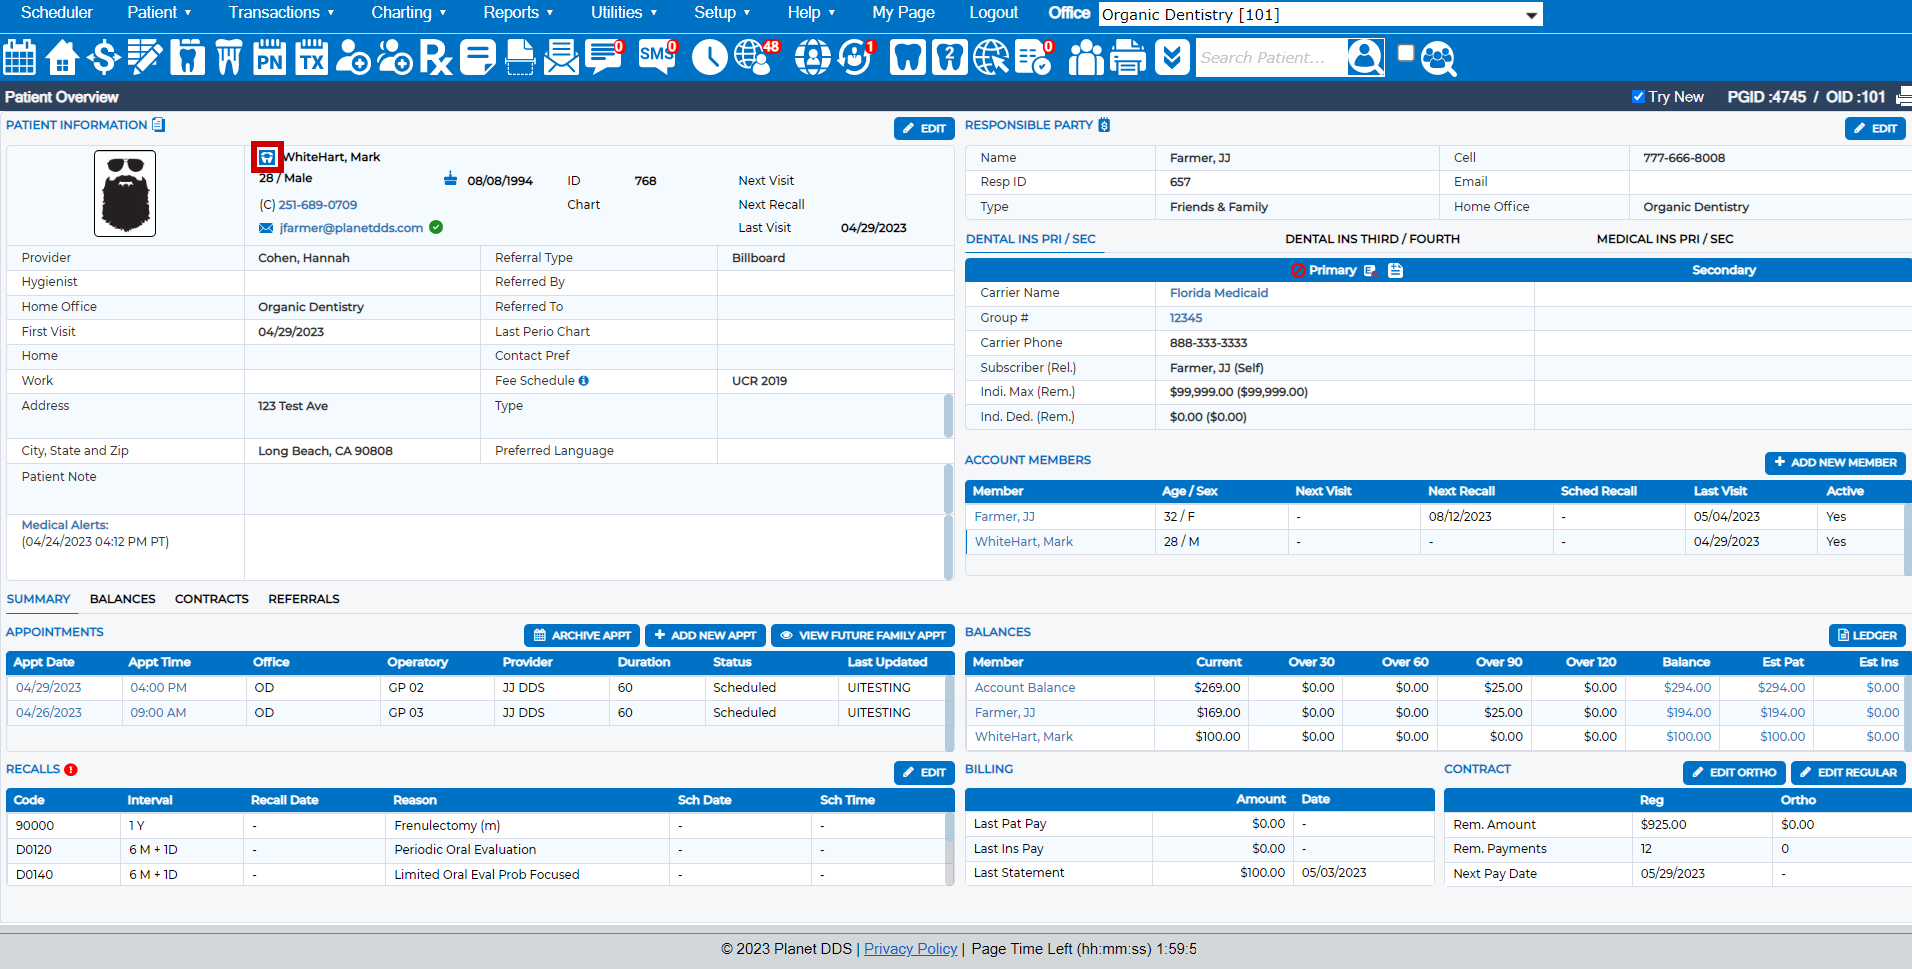Open the Rx prescription icon
The image size is (1912, 969).
point(435,58)
